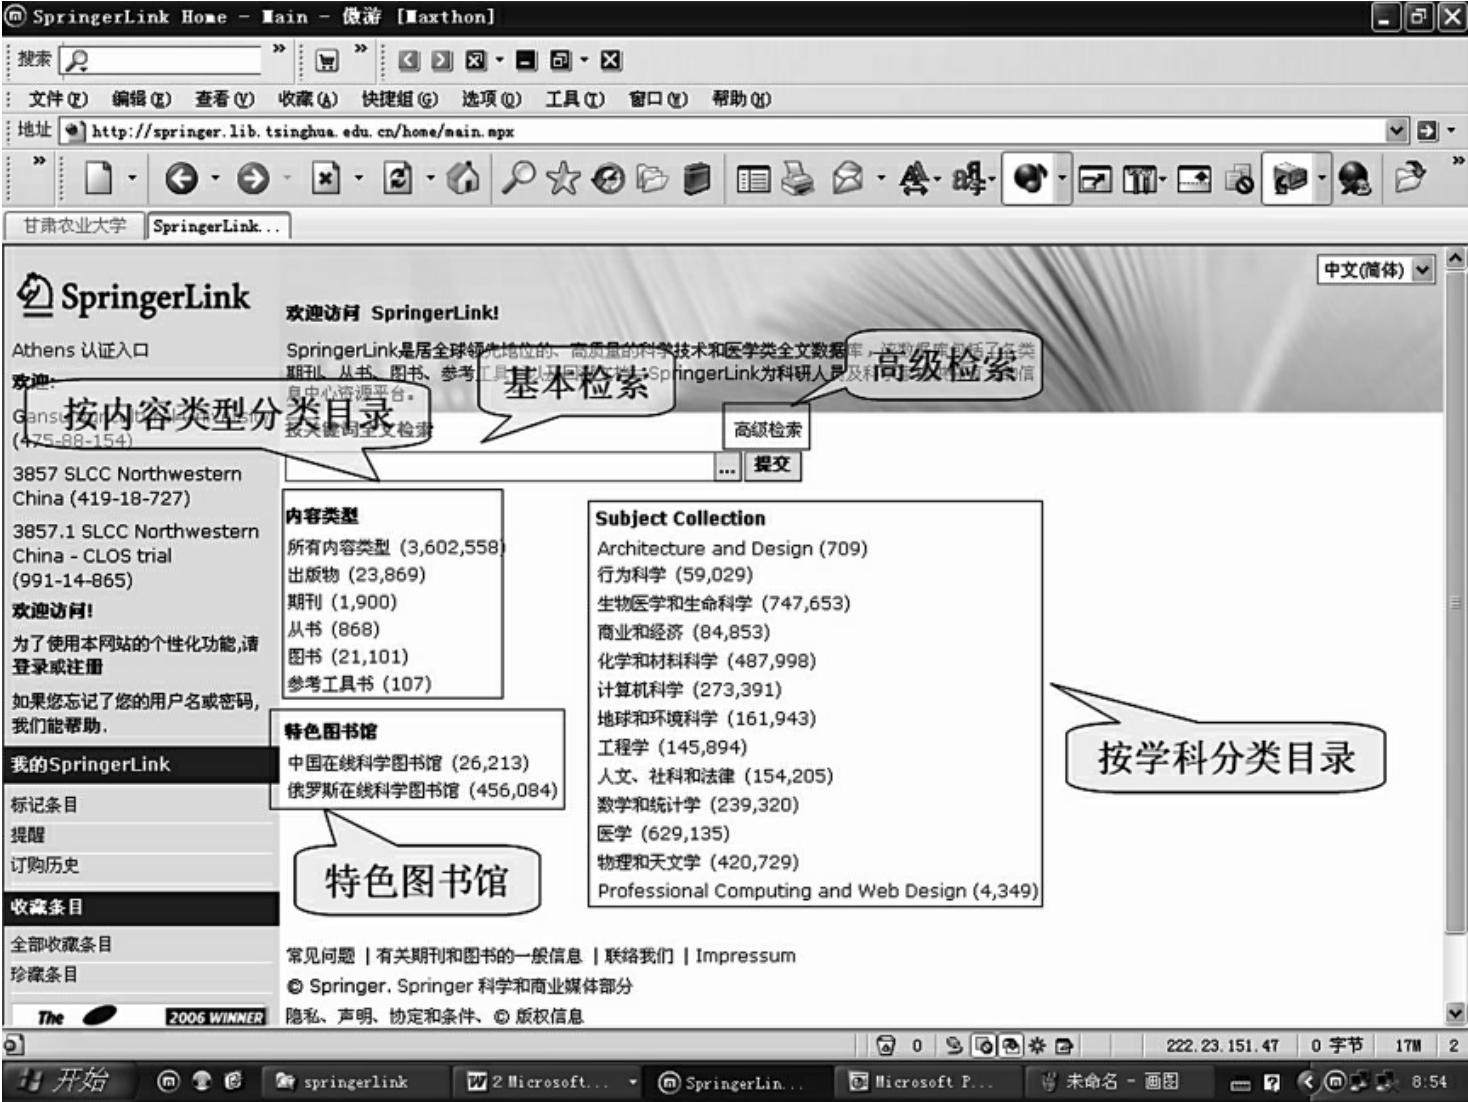Click the list layout icon in toolbar
This screenshot has height=1102, width=1468.
pyautogui.click(x=753, y=179)
